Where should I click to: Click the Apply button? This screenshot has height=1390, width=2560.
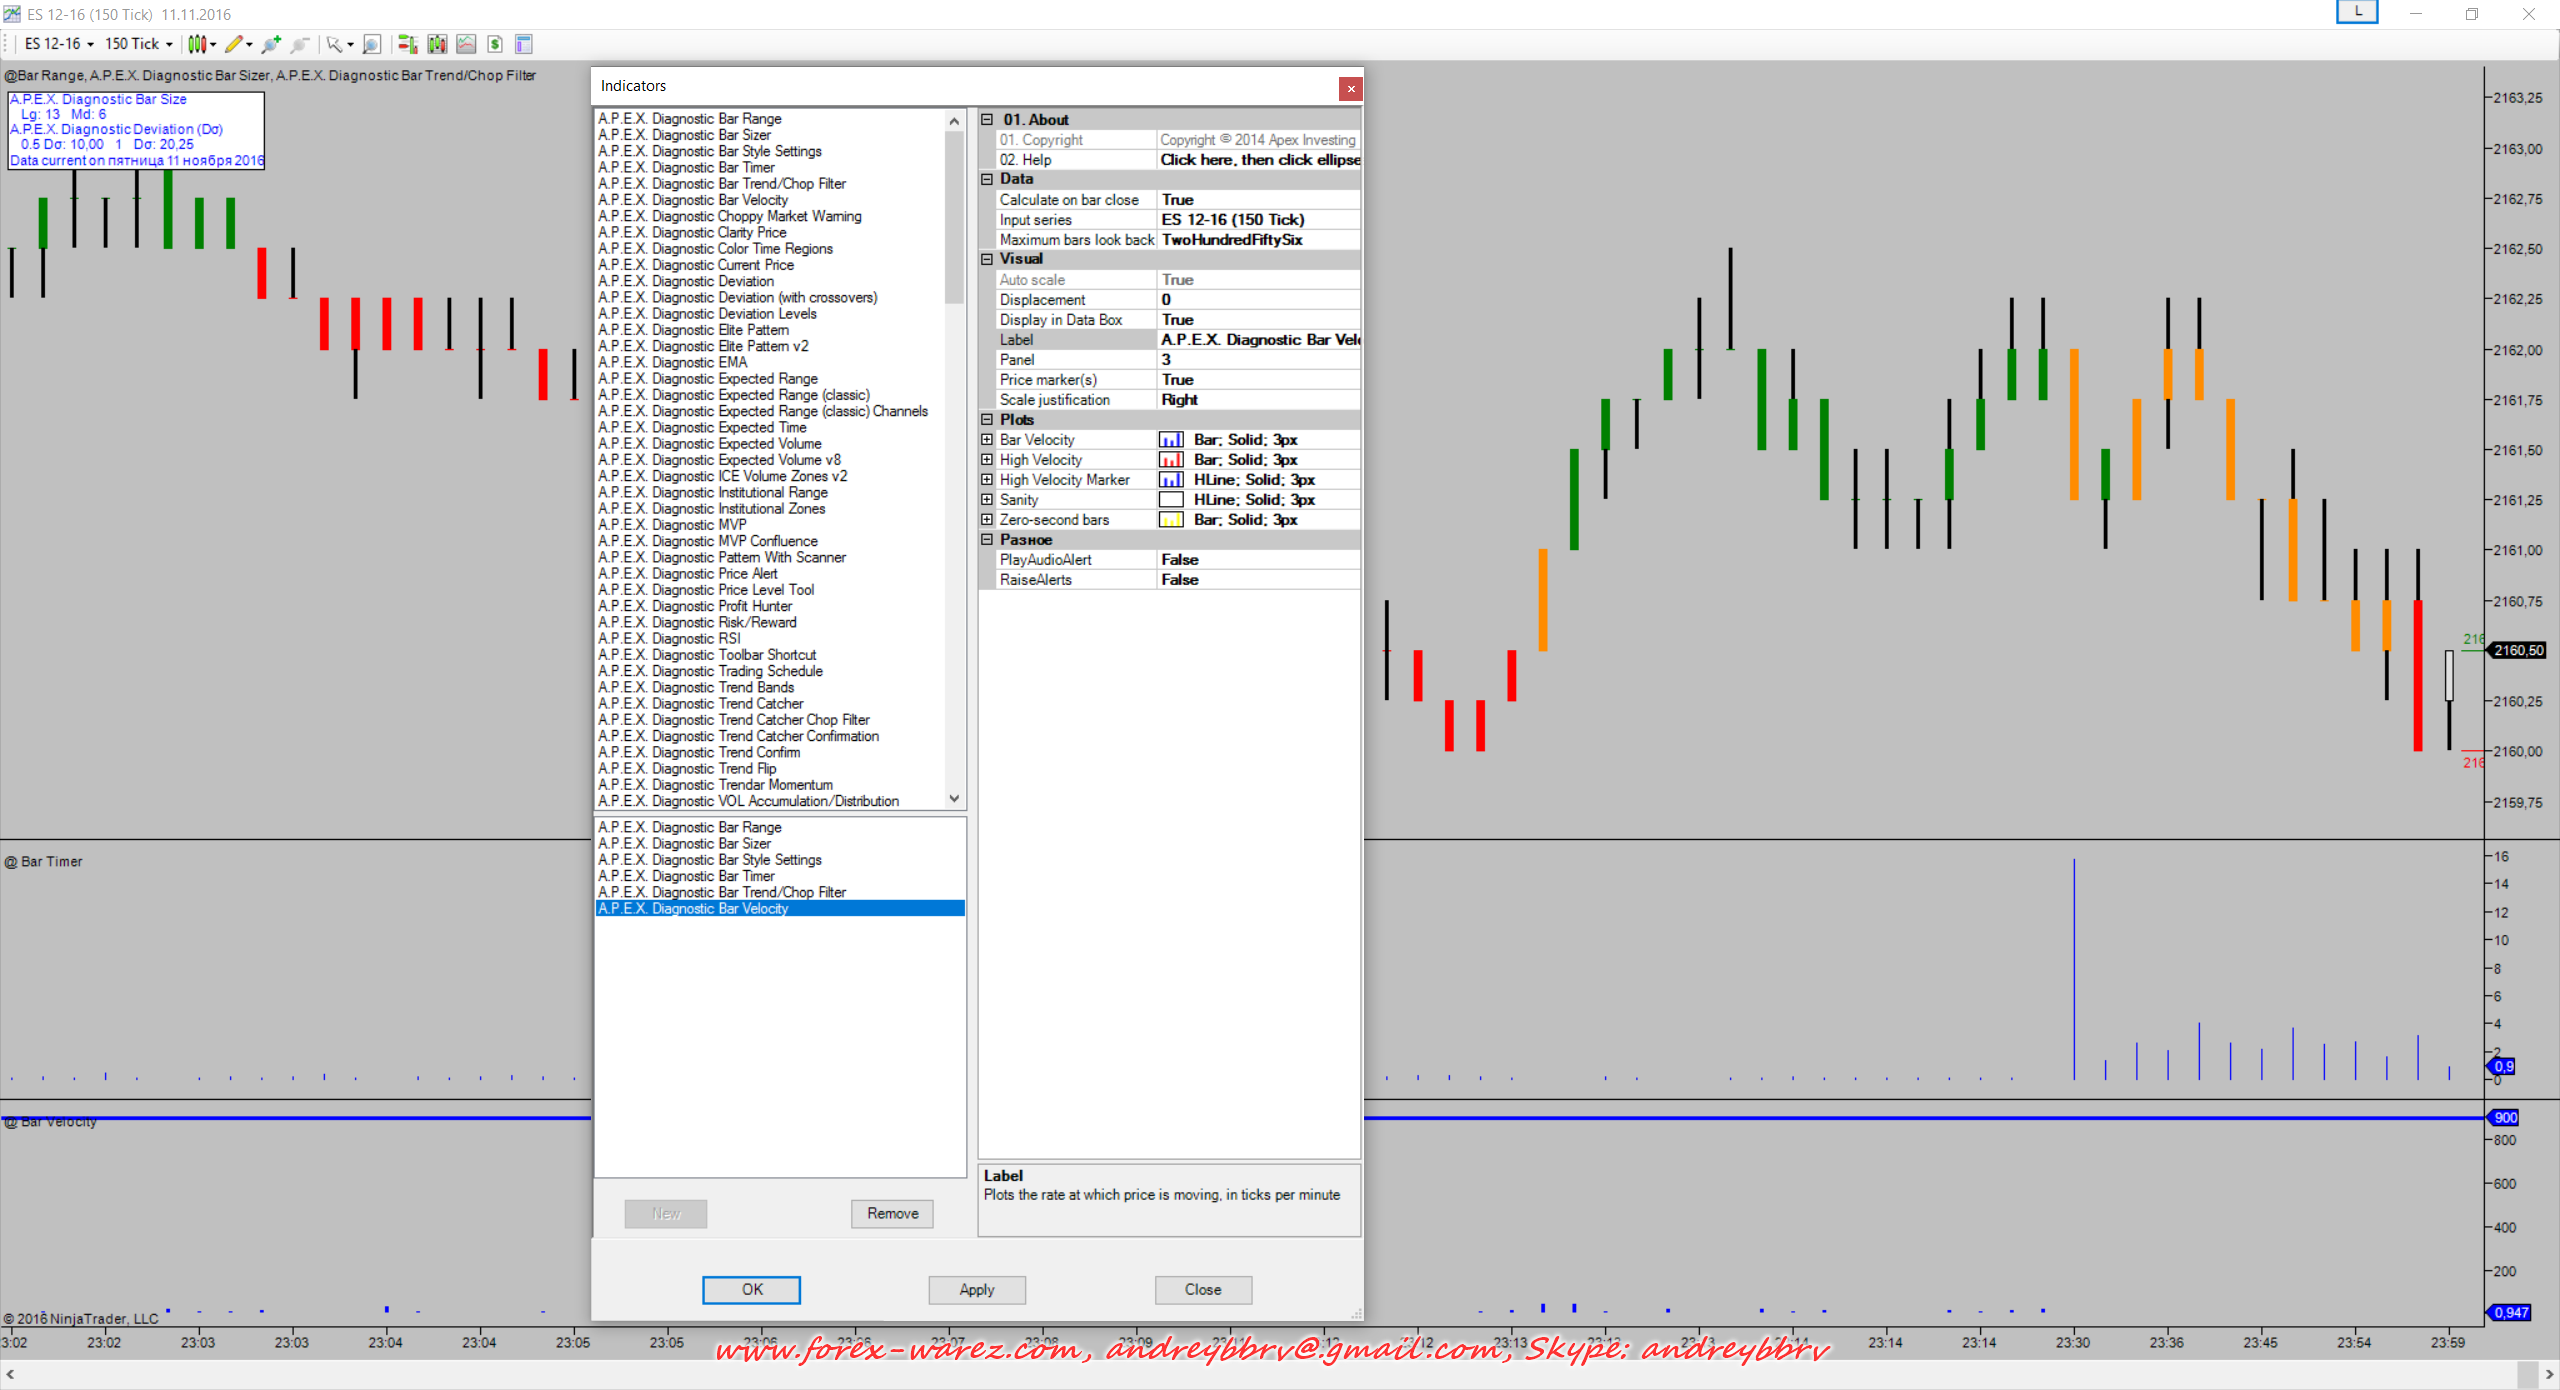pyautogui.click(x=976, y=1290)
